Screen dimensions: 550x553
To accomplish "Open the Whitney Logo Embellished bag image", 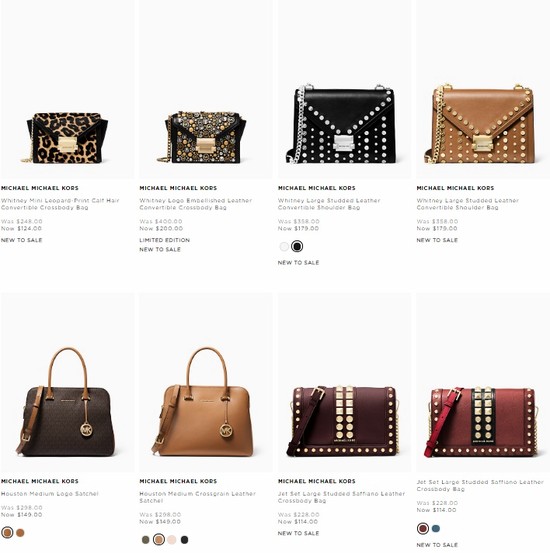I will (x=206, y=89).
